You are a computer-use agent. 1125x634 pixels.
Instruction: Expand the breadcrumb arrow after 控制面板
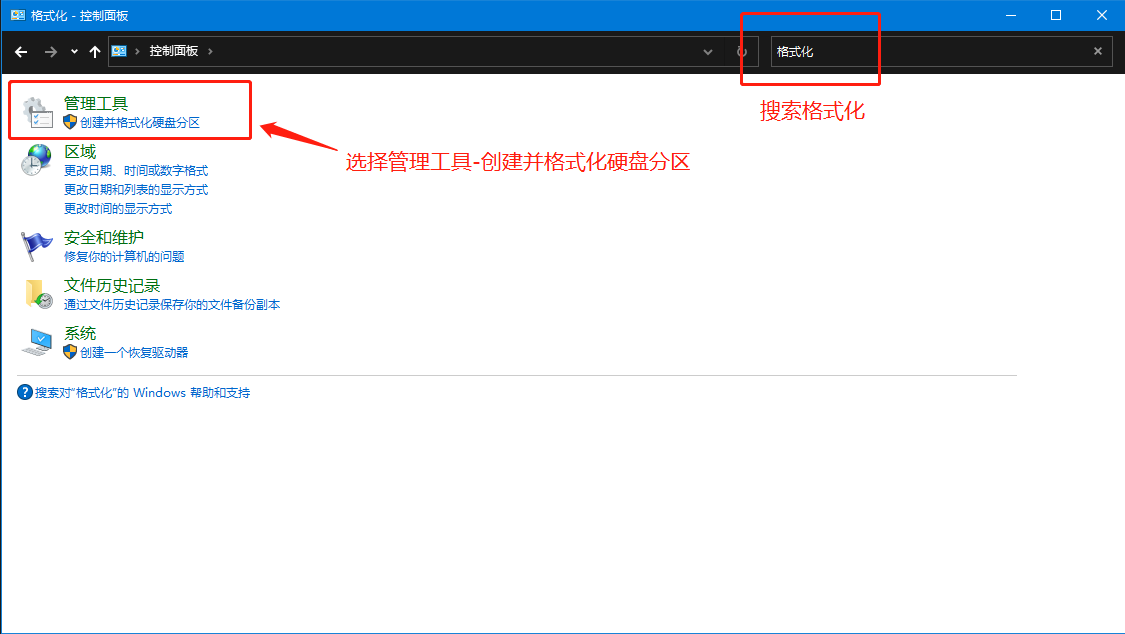coord(212,50)
